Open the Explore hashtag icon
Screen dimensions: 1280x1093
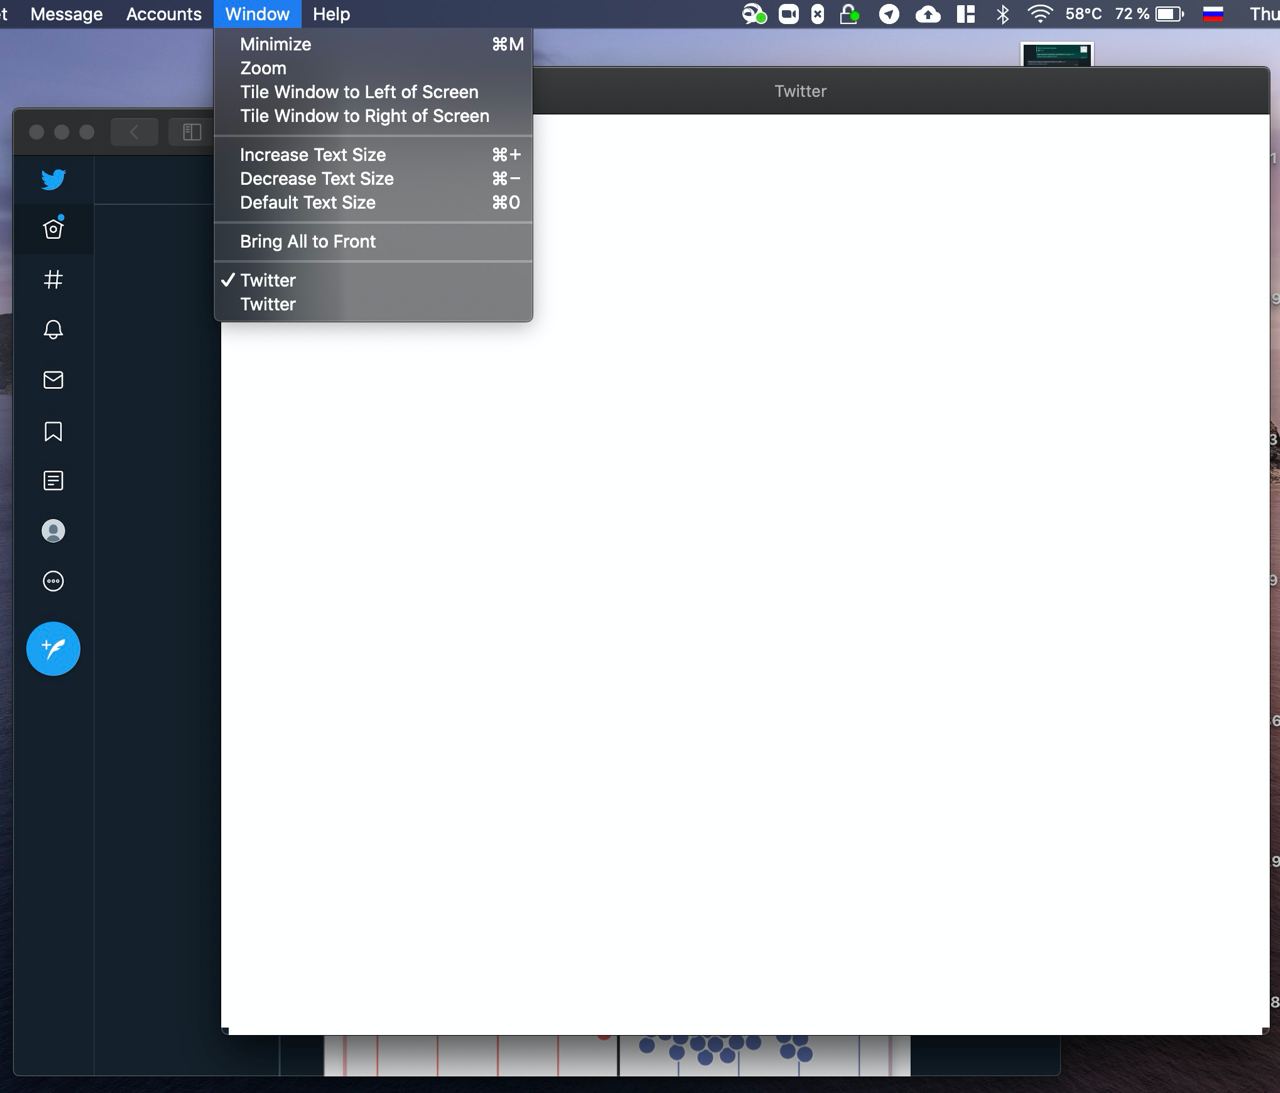53,279
